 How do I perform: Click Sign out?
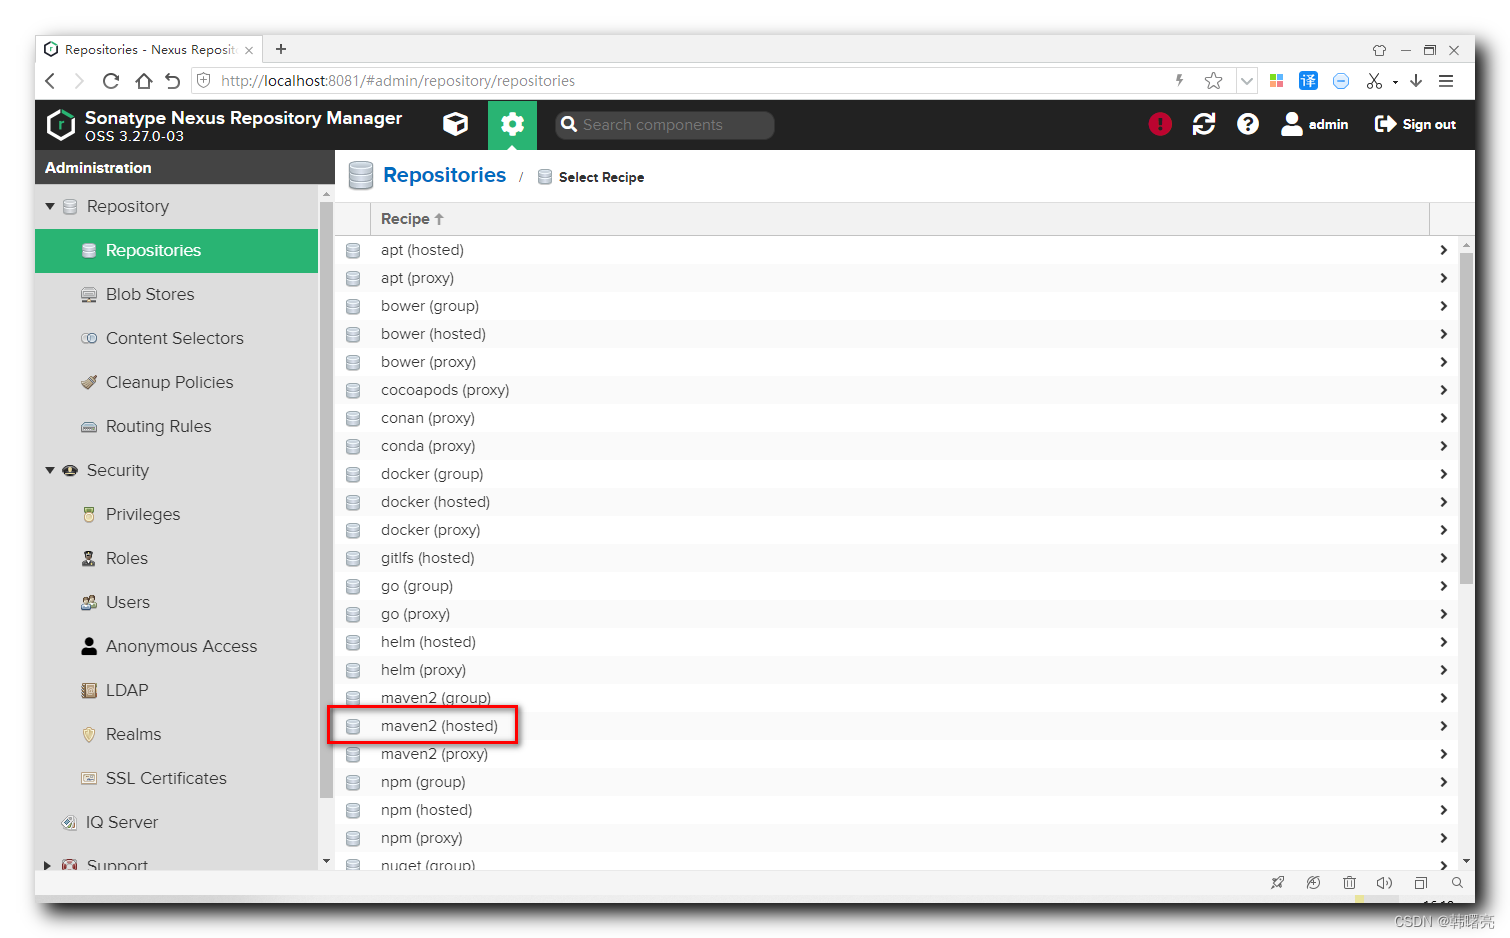point(1415,124)
